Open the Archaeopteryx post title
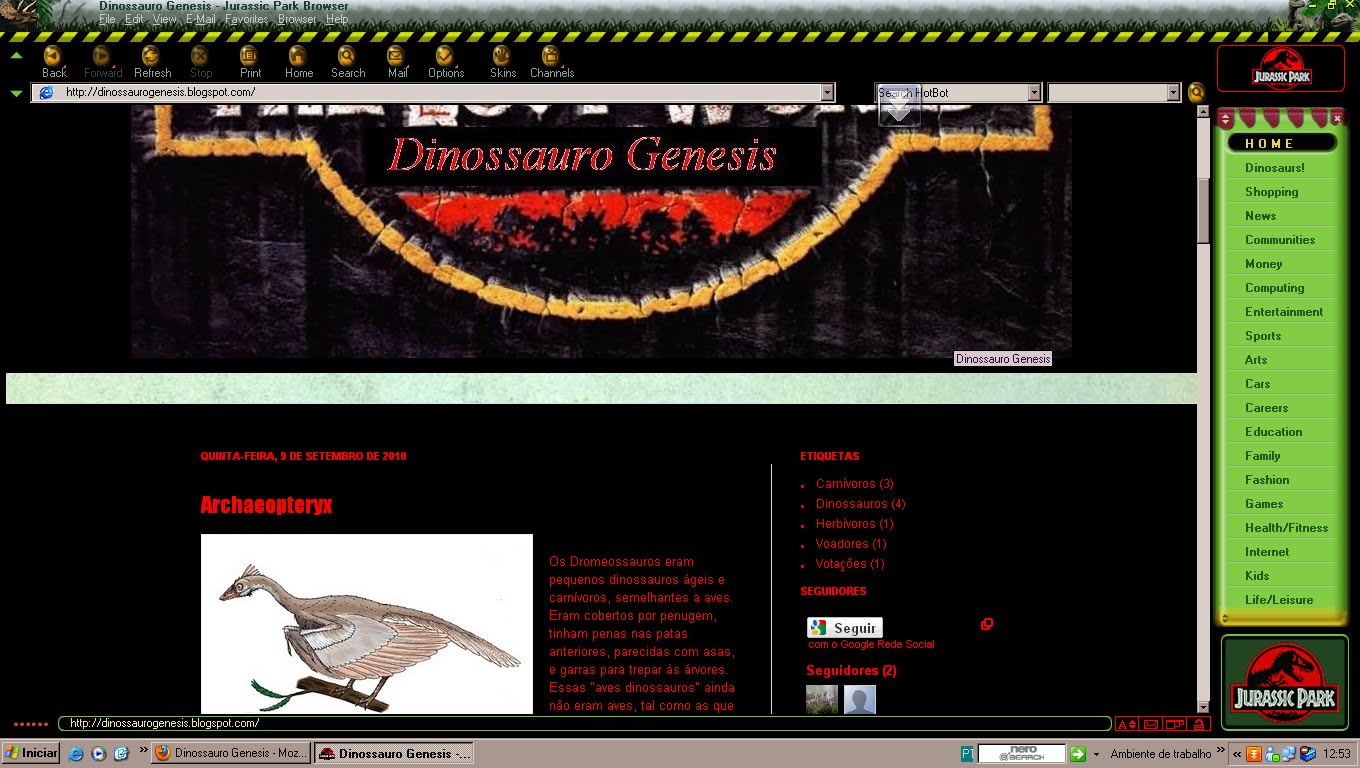Image resolution: width=1360 pixels, height=768 pixels. (x=266, y=505)
